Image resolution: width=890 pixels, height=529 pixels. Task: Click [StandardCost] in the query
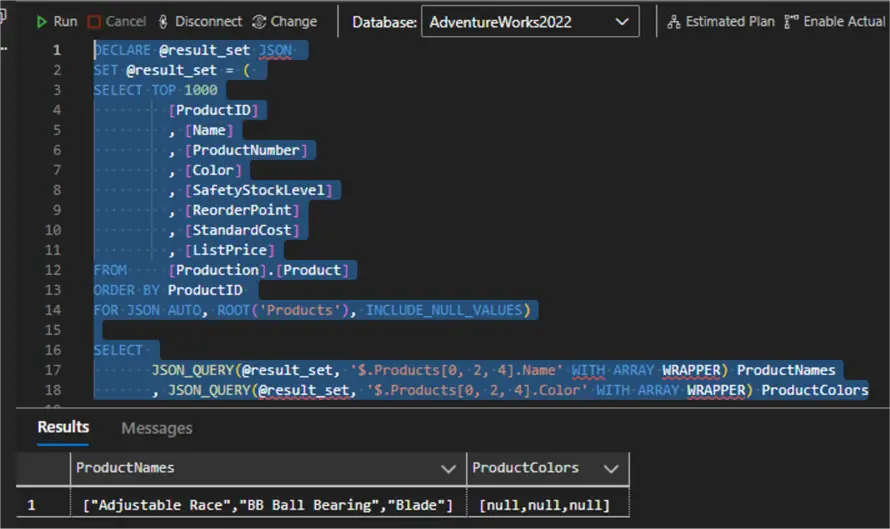(242, 230)
